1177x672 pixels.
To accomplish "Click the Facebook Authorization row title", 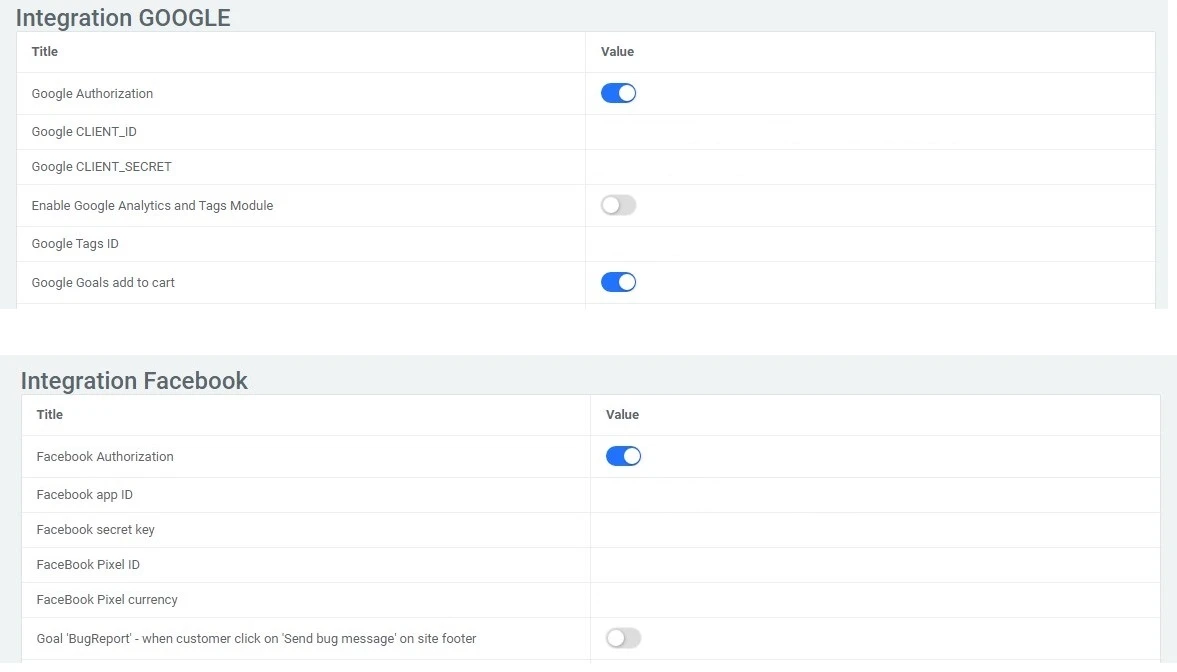I will pyautogui.click(x=104, y=456).
